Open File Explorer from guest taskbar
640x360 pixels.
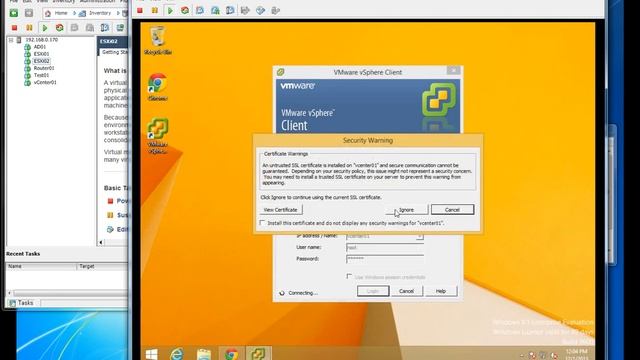[204, 354]
